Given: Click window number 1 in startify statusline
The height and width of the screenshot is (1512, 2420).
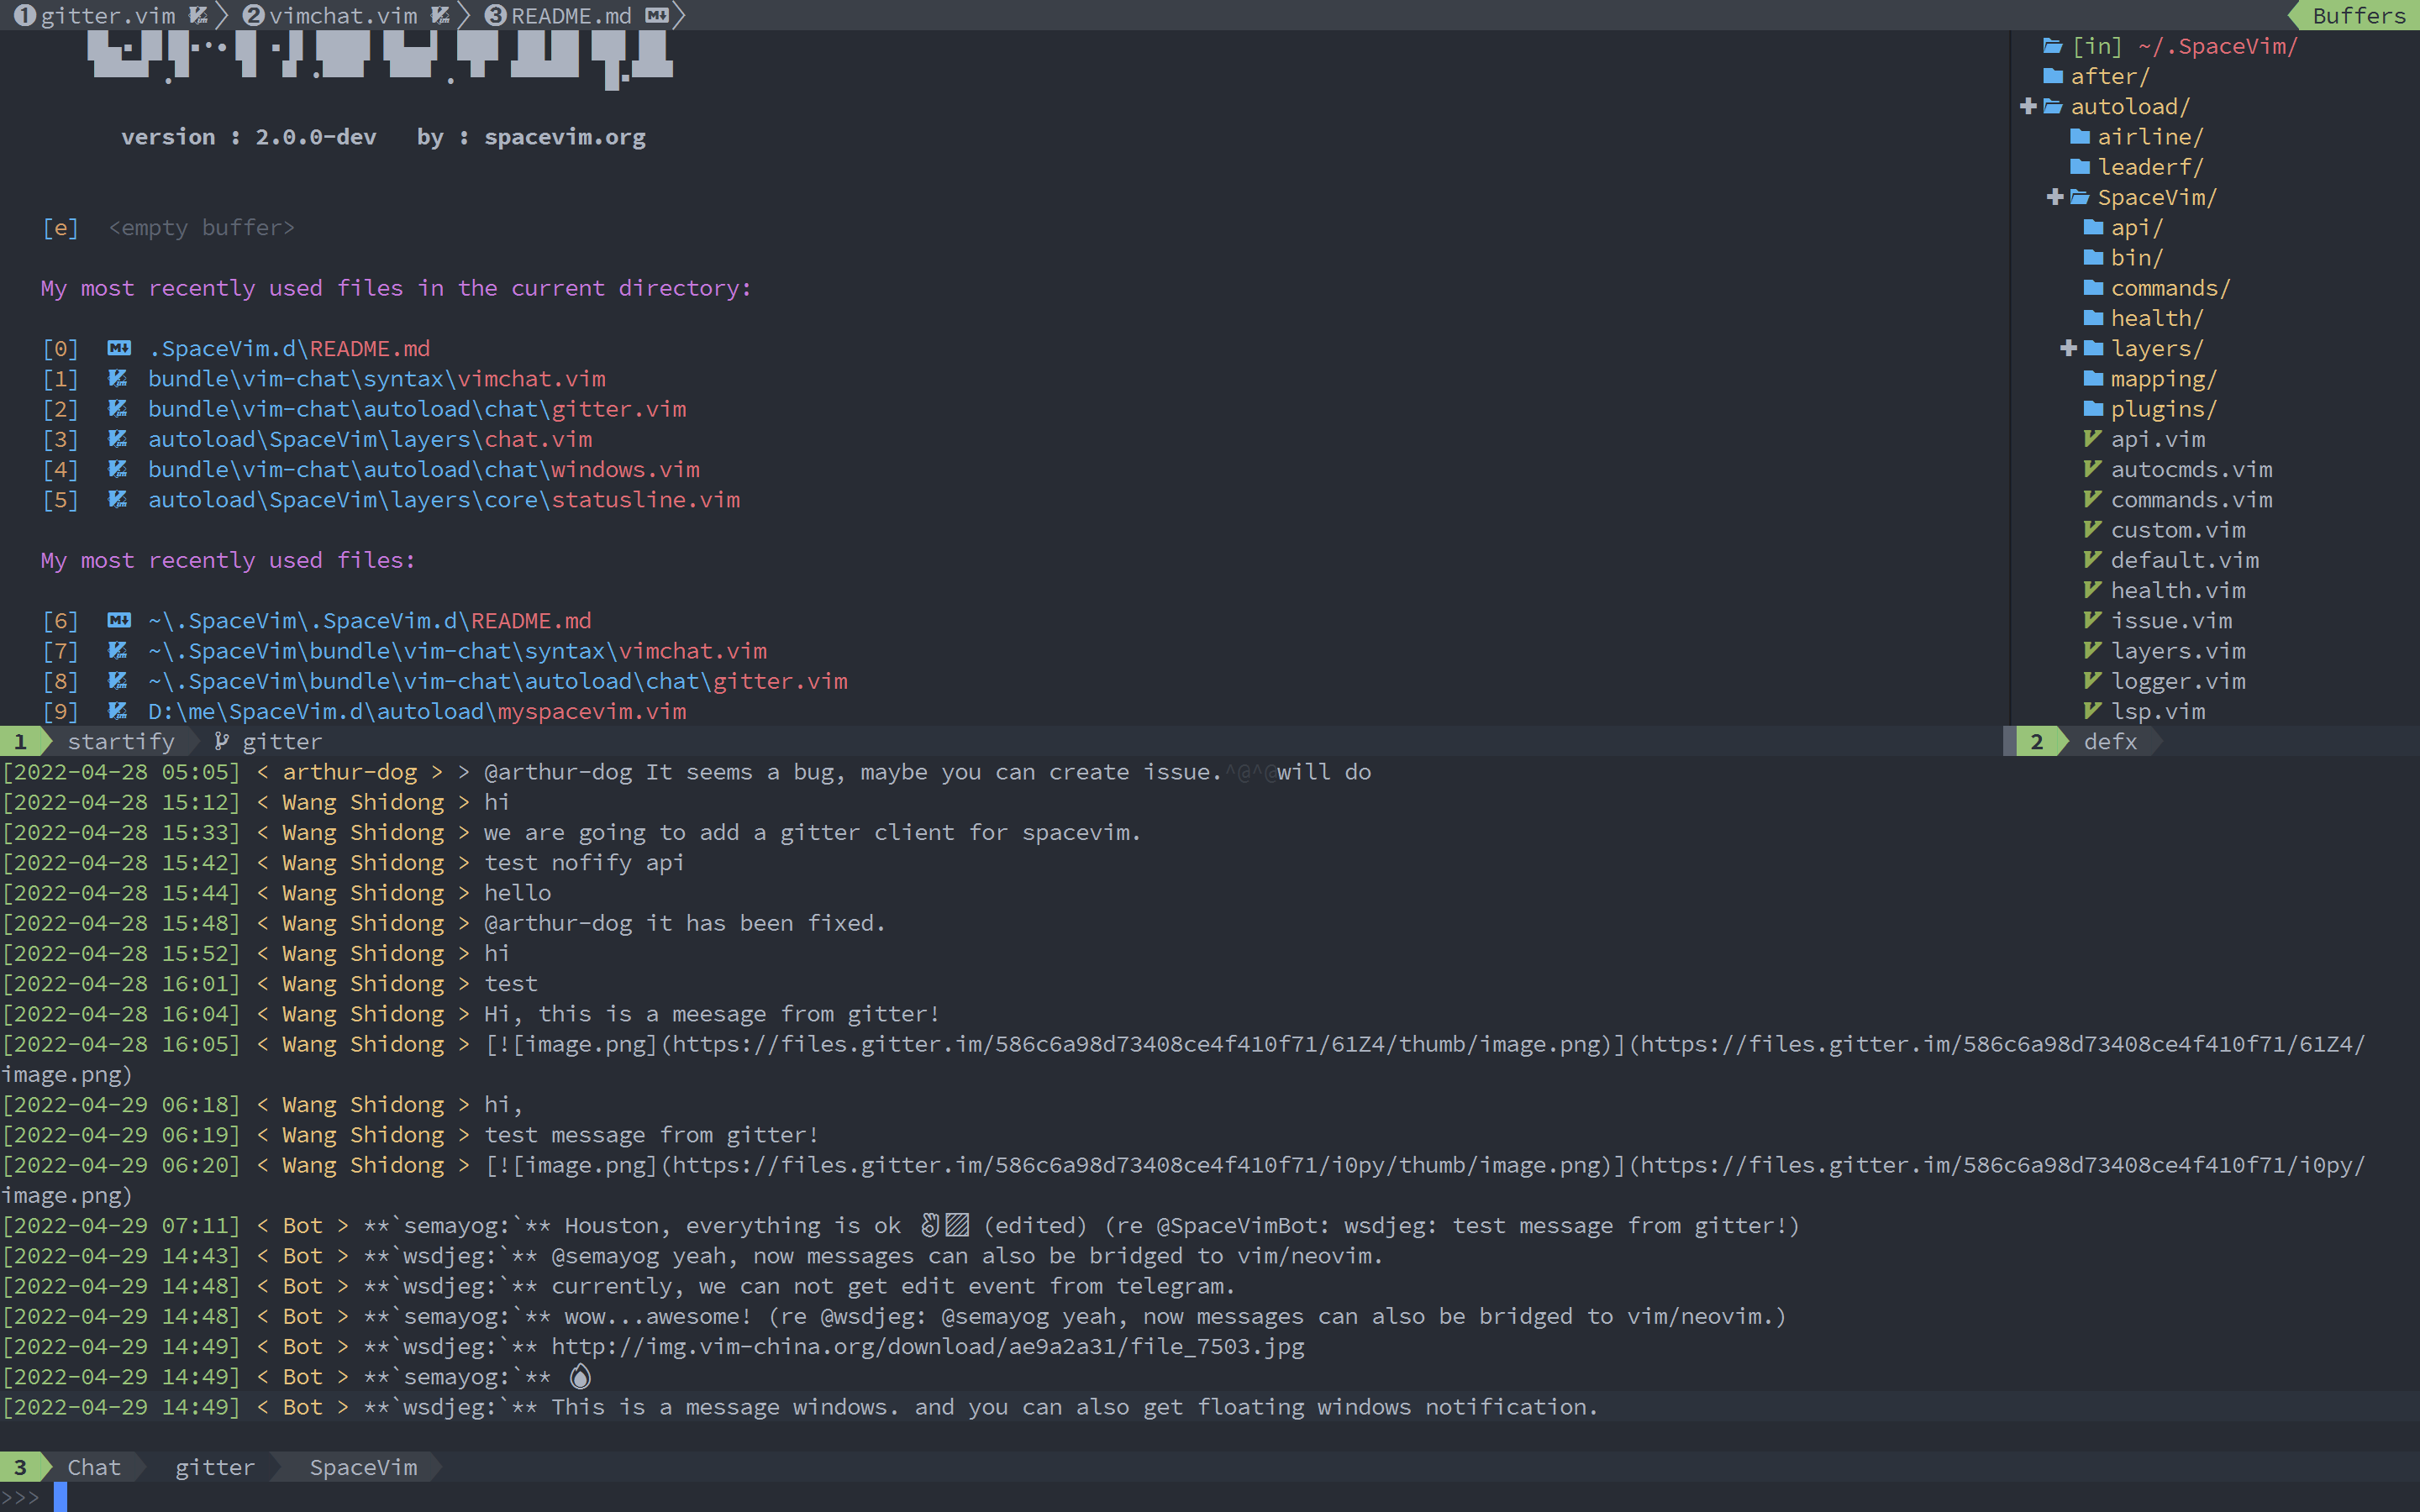Looking at the screenshot, I should click(x=20, y=742).
